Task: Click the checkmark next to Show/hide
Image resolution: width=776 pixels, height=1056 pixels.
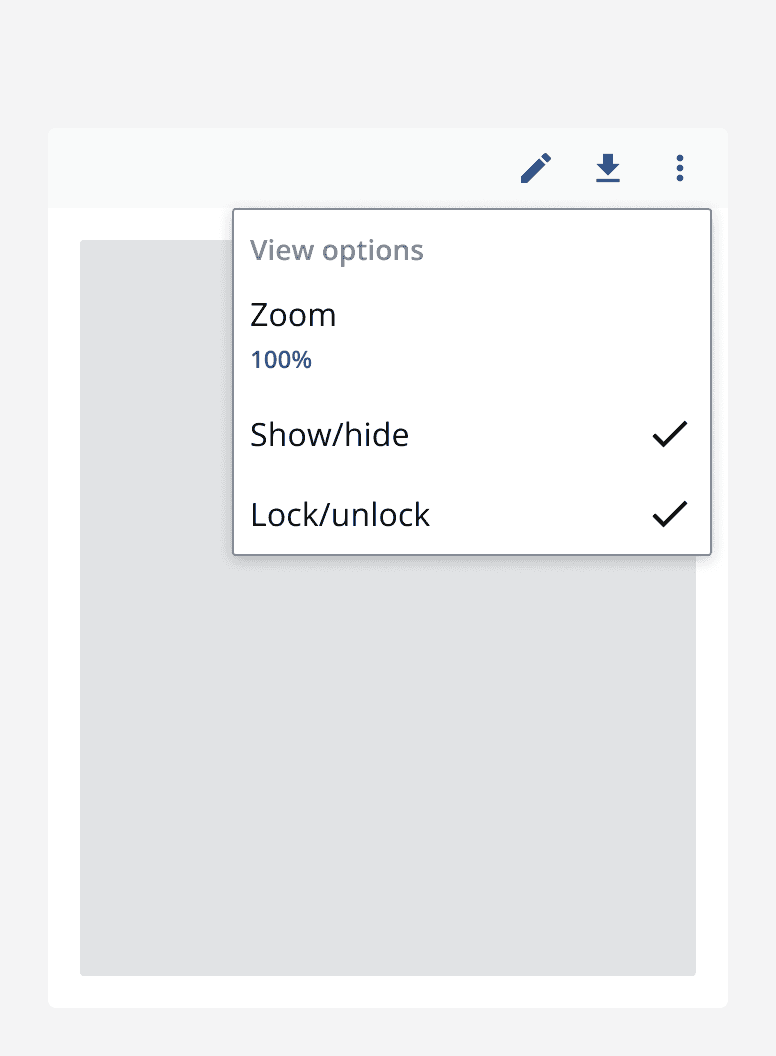Action: [x=669, y=433]
